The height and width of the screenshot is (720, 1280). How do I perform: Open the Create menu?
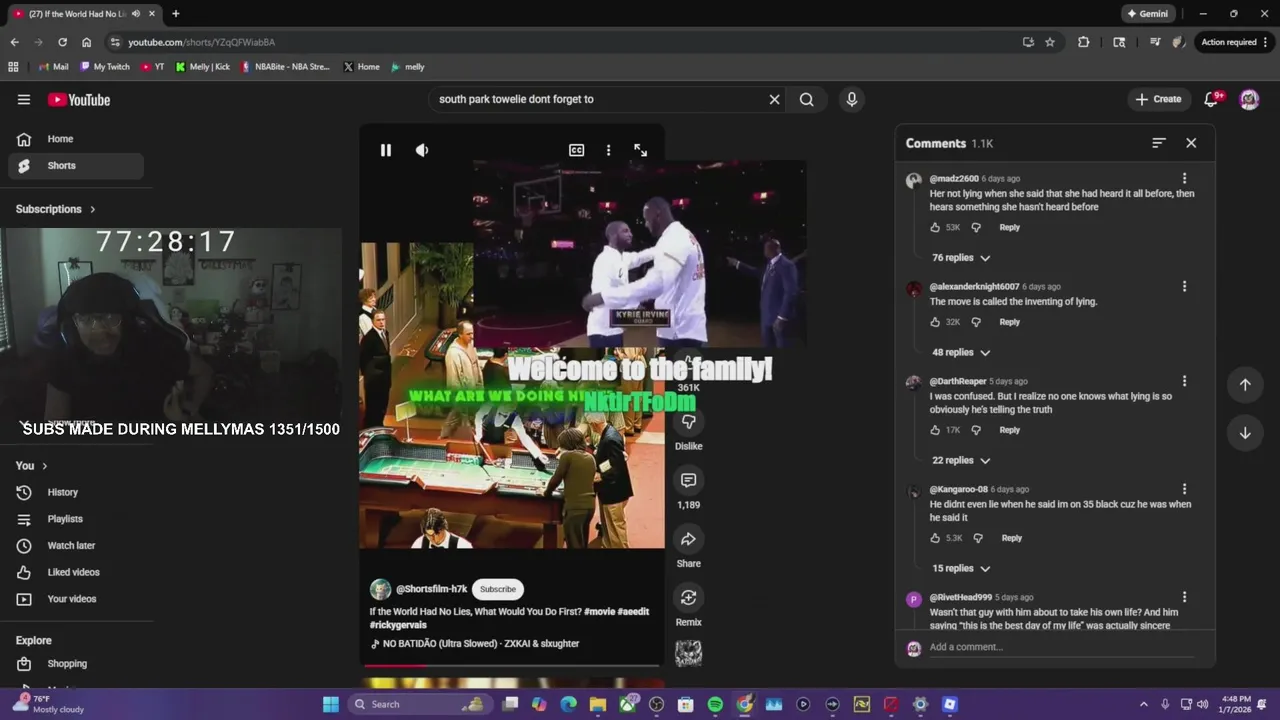[x=1159, y=99]
